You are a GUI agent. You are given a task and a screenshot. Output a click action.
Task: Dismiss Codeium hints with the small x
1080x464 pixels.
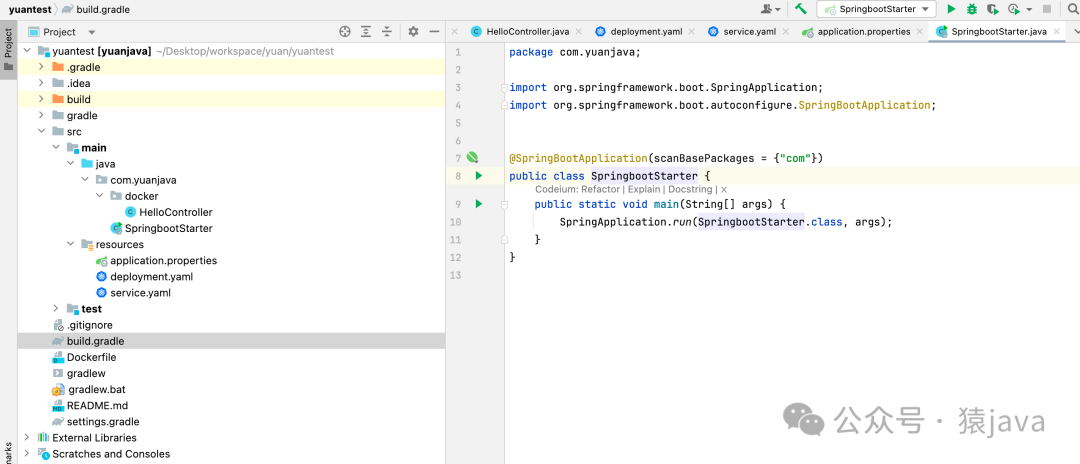tap(724, 189)
